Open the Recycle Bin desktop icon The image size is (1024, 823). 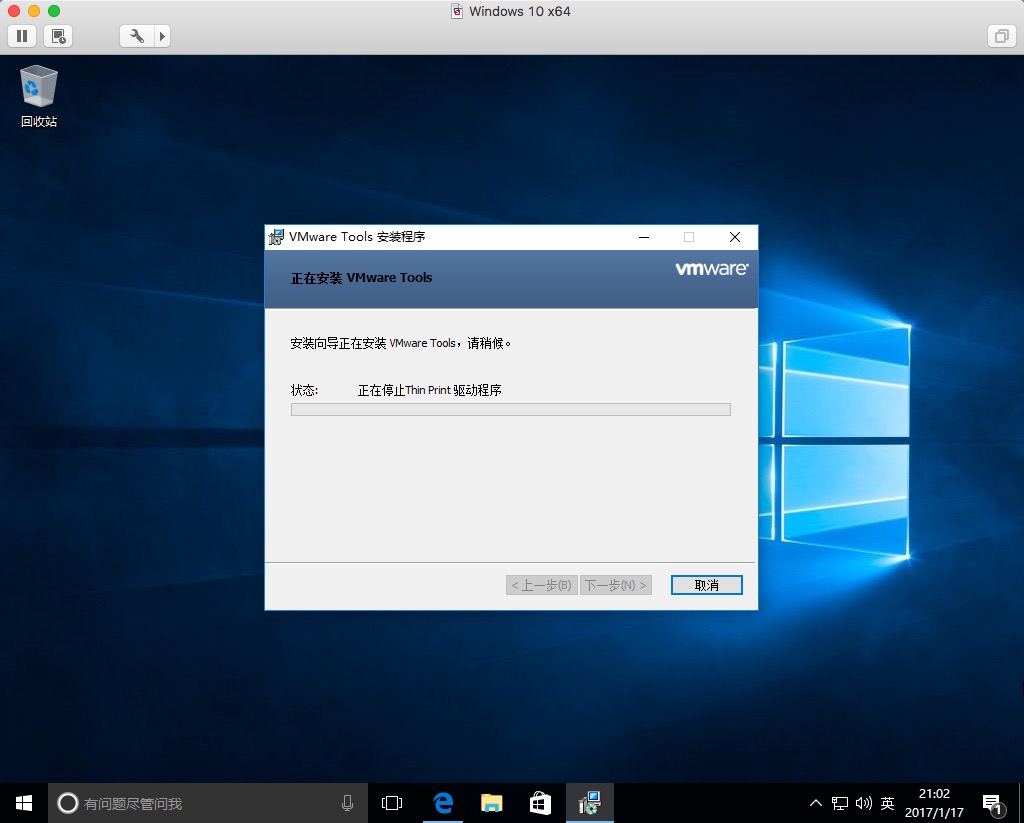click(x=39, y=97)
